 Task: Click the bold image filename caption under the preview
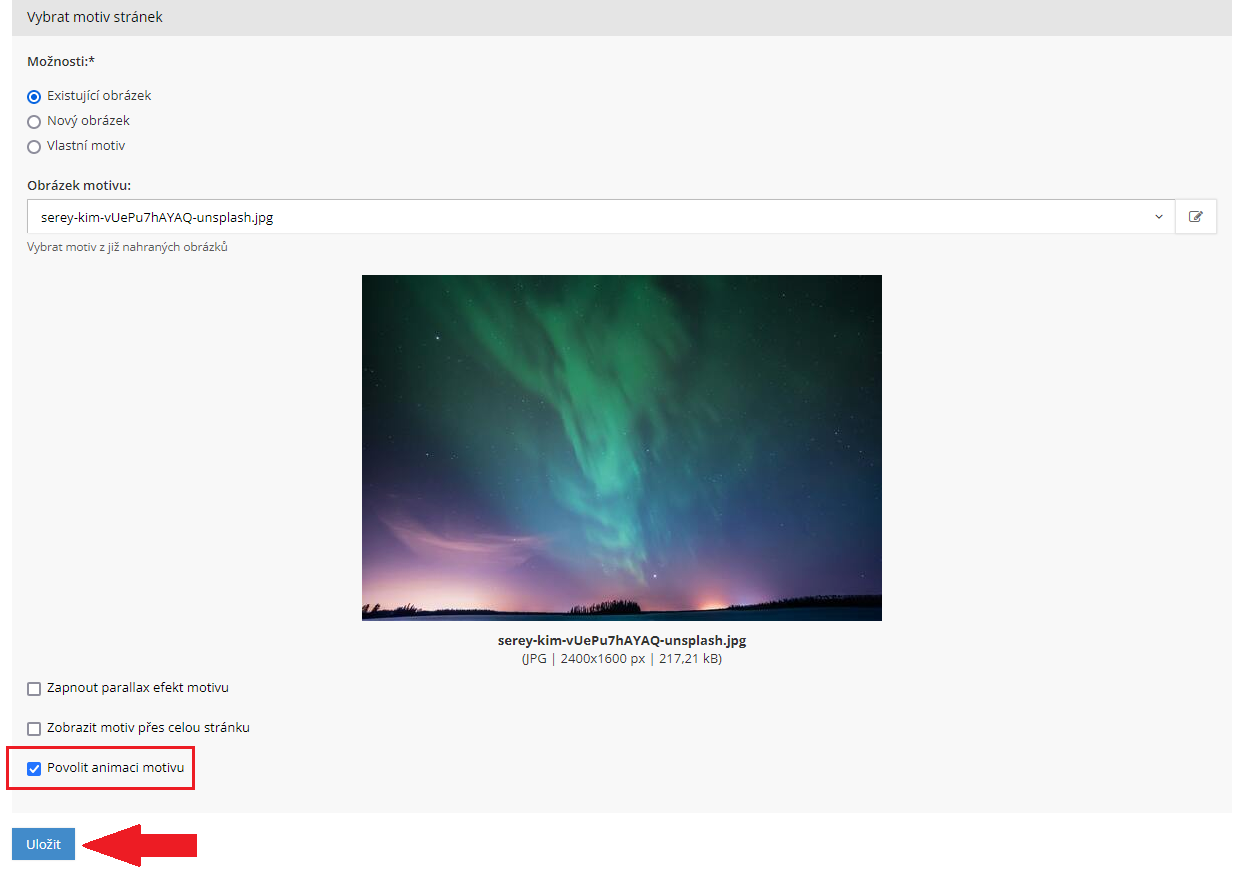(621, 641)
